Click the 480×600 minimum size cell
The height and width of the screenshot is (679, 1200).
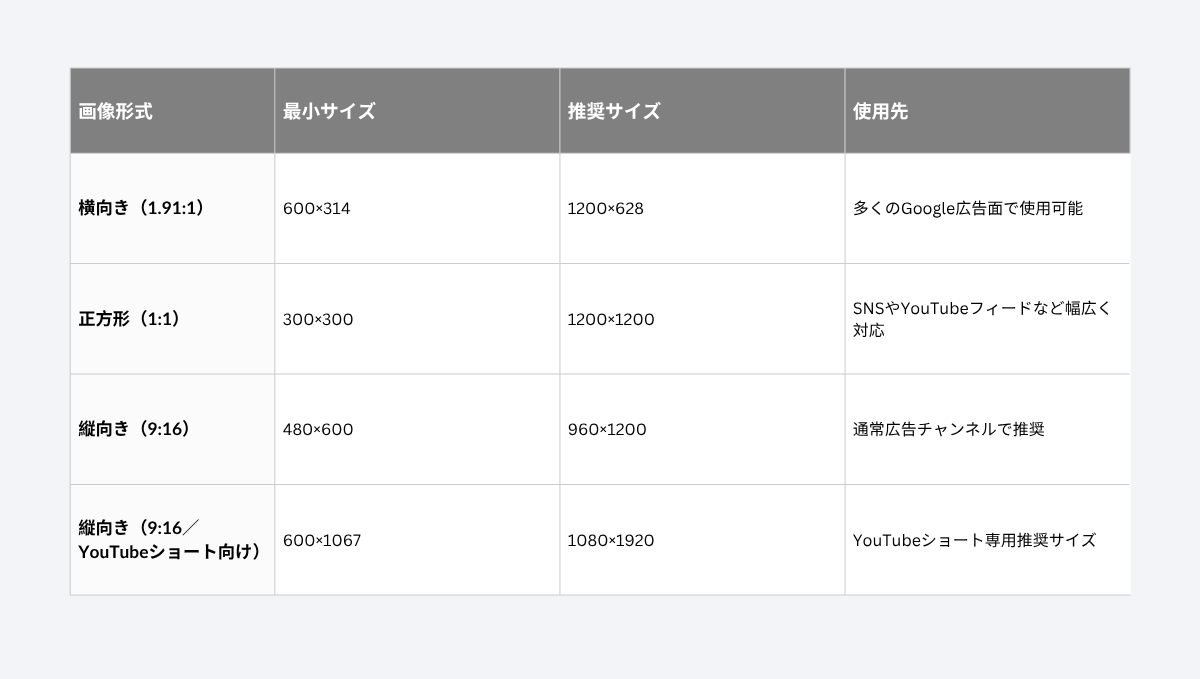click(417, 429)
